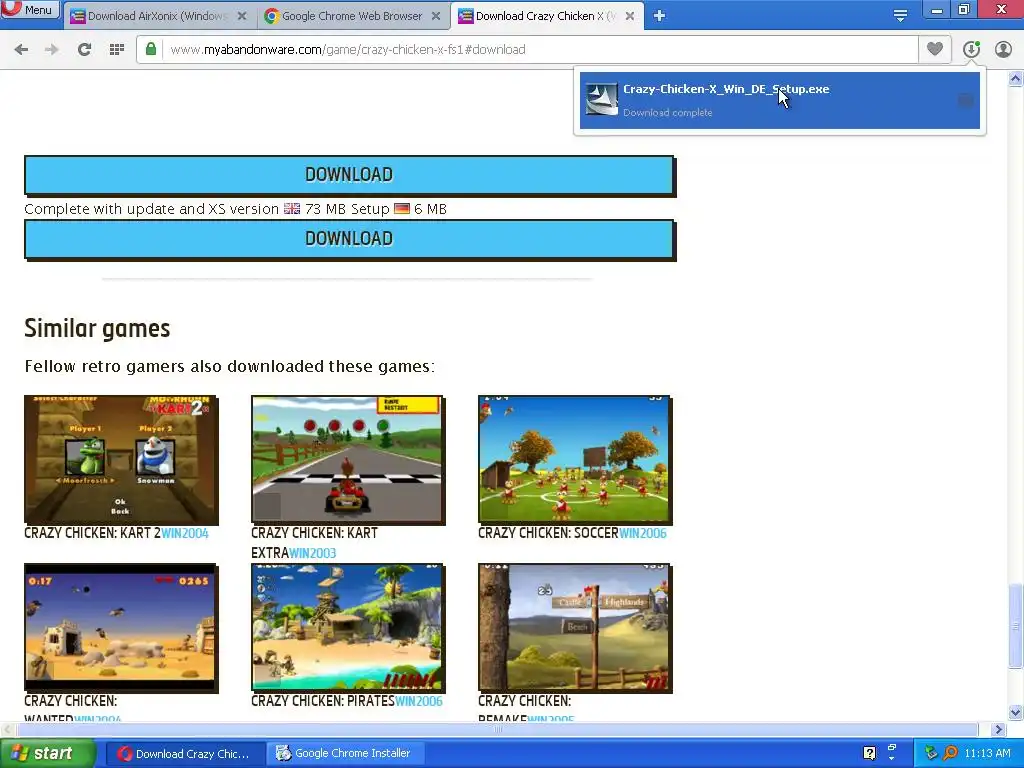Open the Crazy Chicken: Pirates thumbnail
Viewport: 1024px width, 768px height.
click(x=348, y=628)
